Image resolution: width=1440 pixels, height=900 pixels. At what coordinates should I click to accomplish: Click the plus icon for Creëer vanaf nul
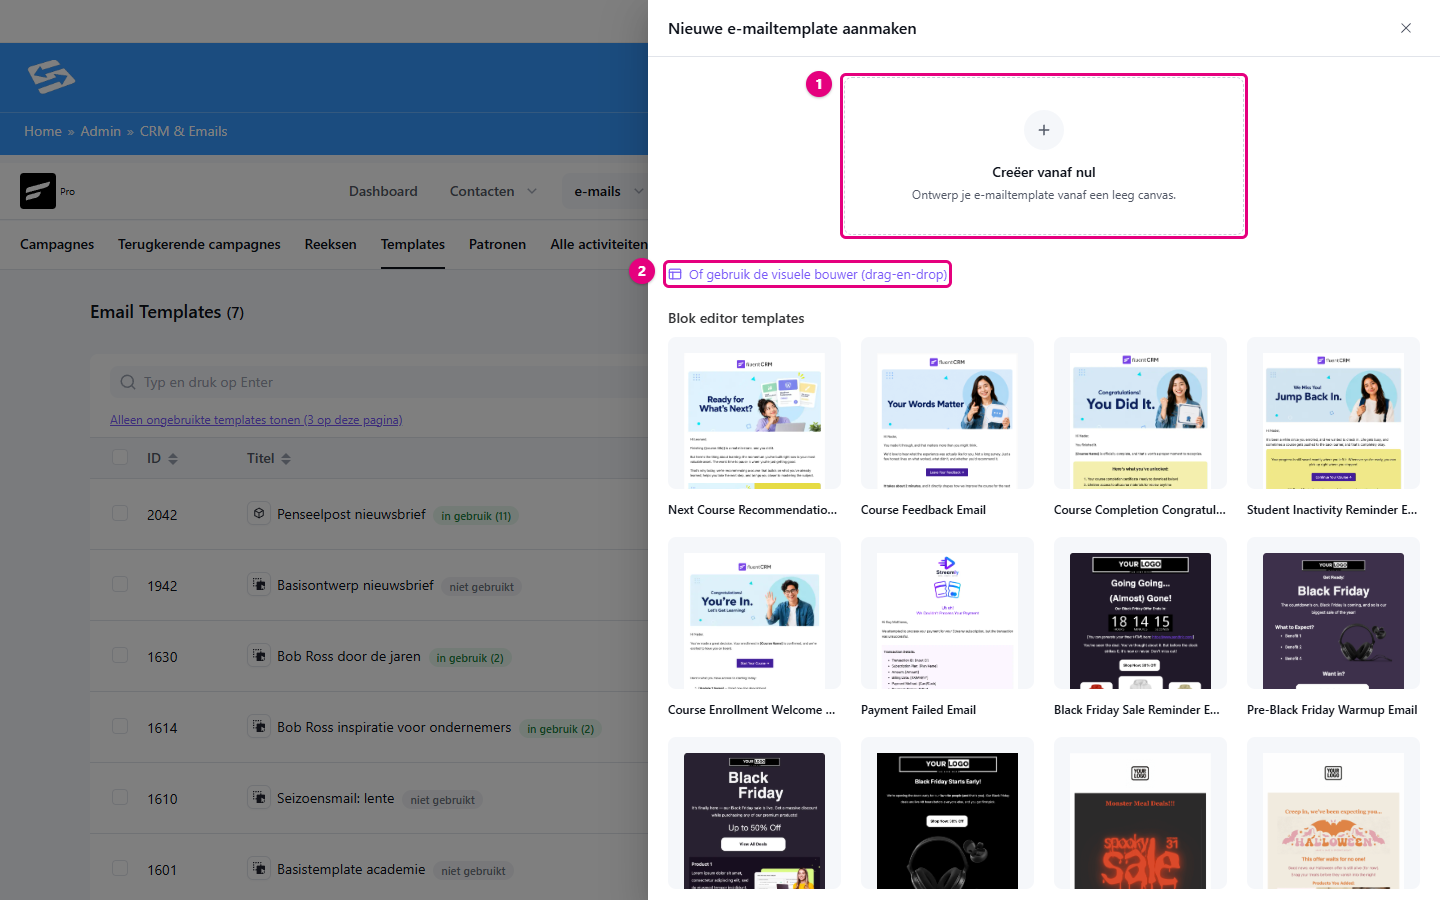1043,130
